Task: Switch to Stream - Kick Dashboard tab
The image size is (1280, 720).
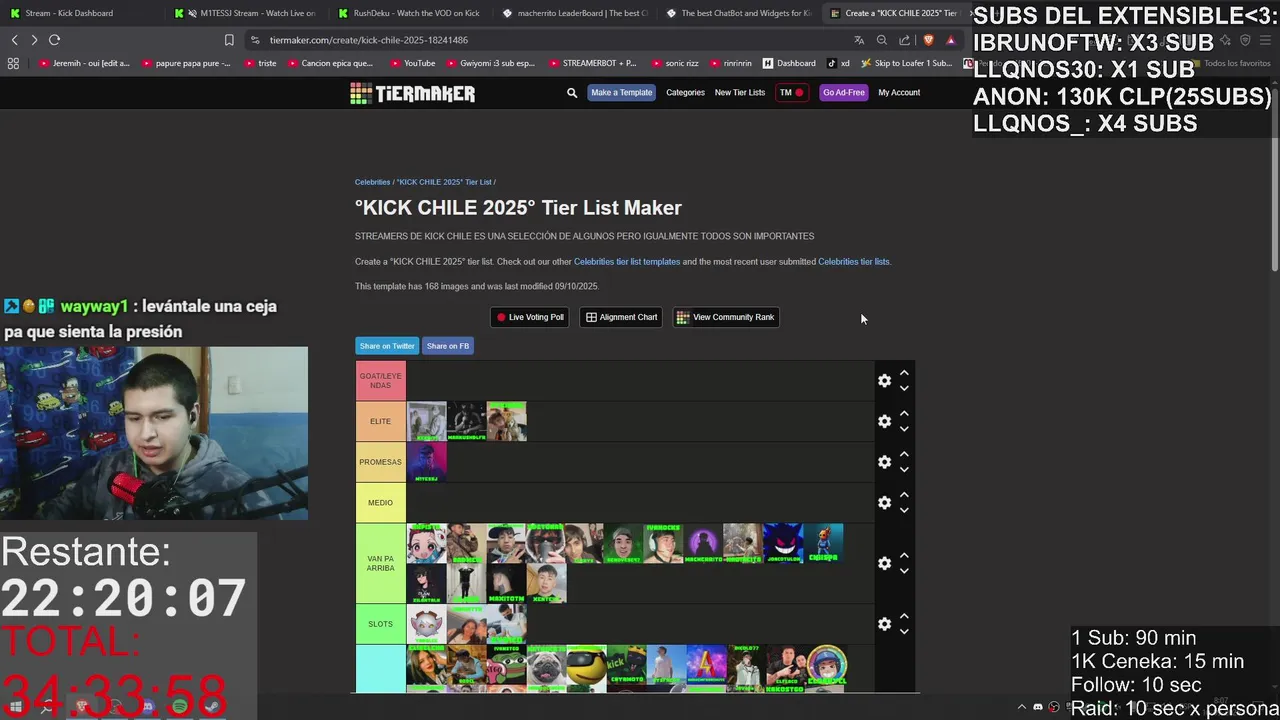Action: click(x=80, y=13)
